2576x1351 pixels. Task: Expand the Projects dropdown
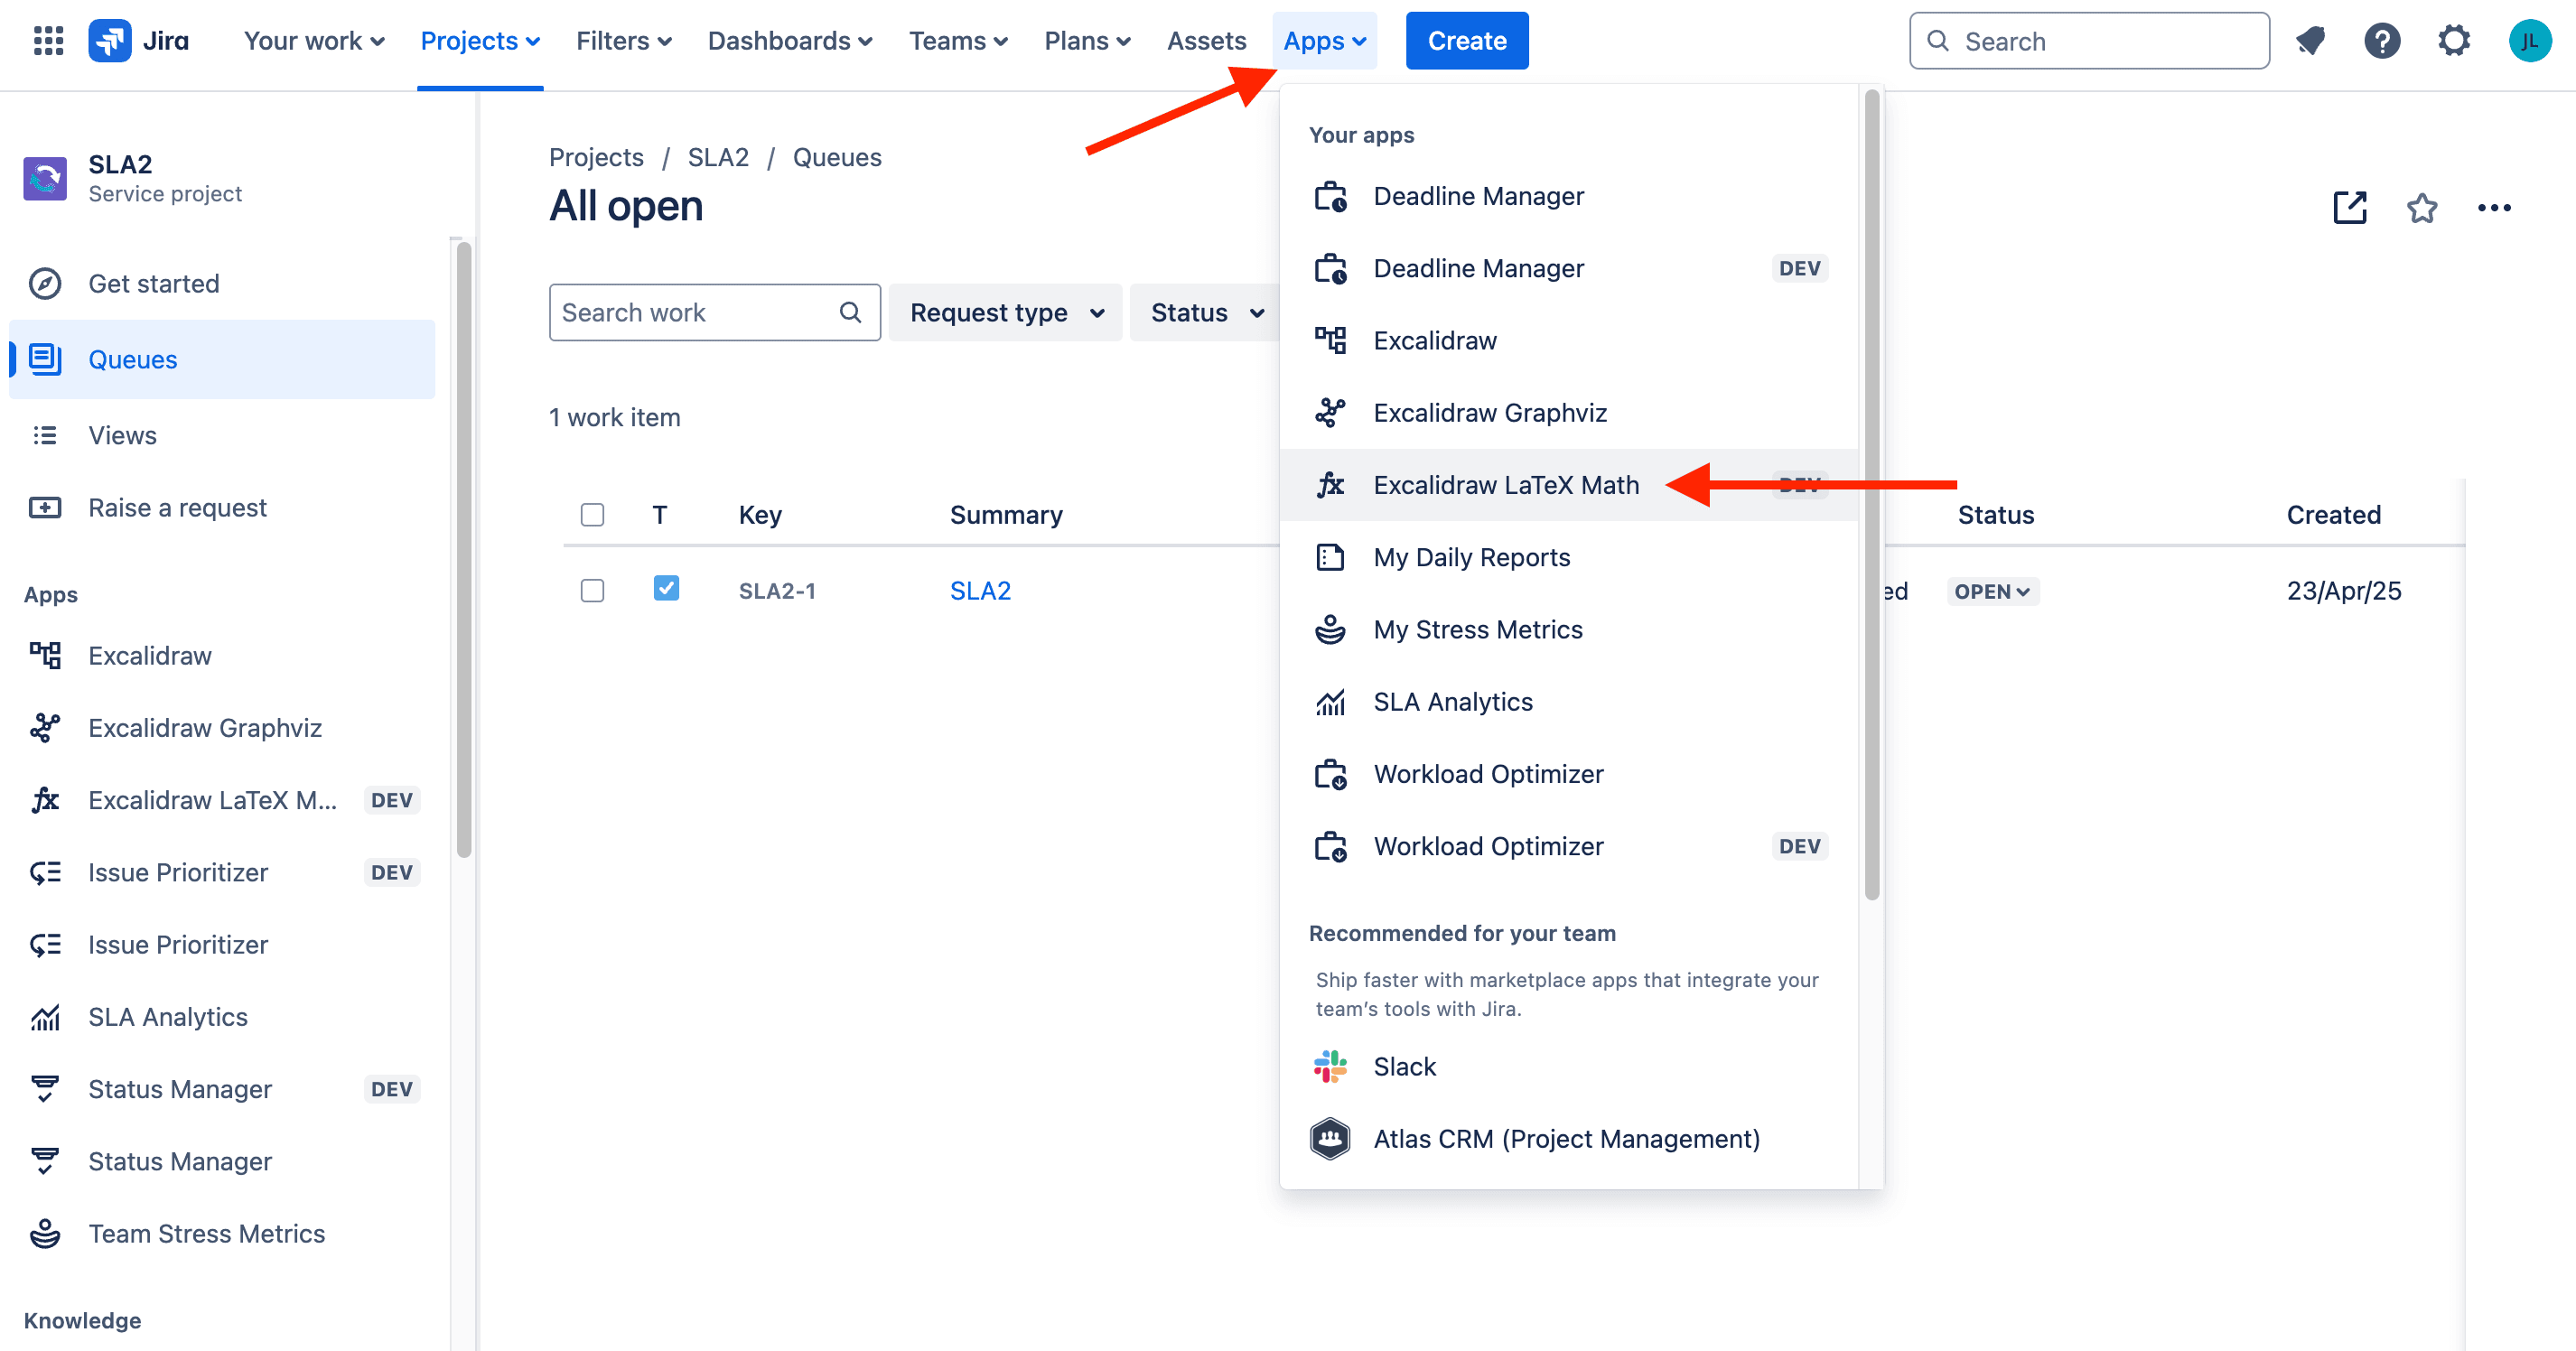(480, 41)
